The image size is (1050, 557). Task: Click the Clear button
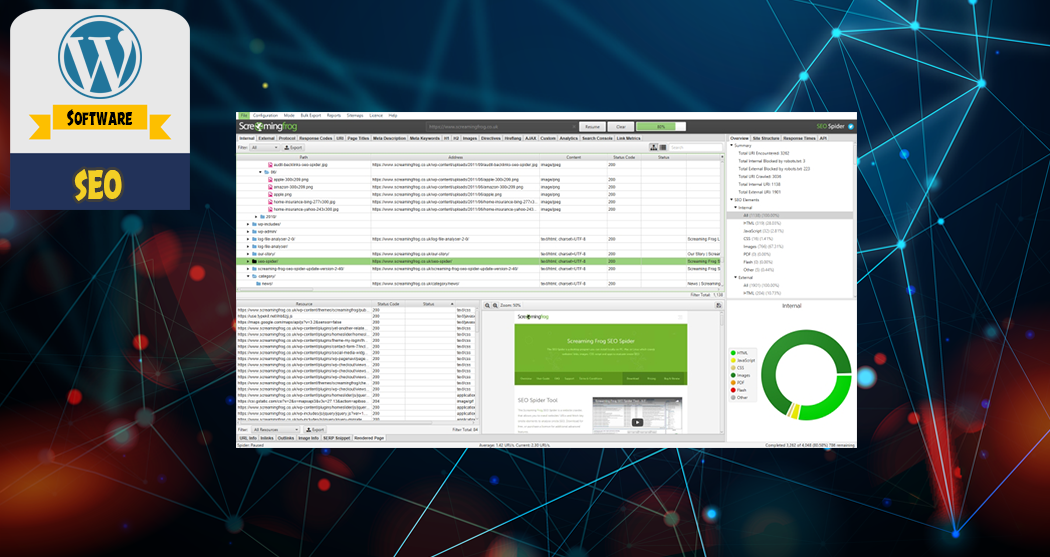pyautogui.click(x=621, y=127)
